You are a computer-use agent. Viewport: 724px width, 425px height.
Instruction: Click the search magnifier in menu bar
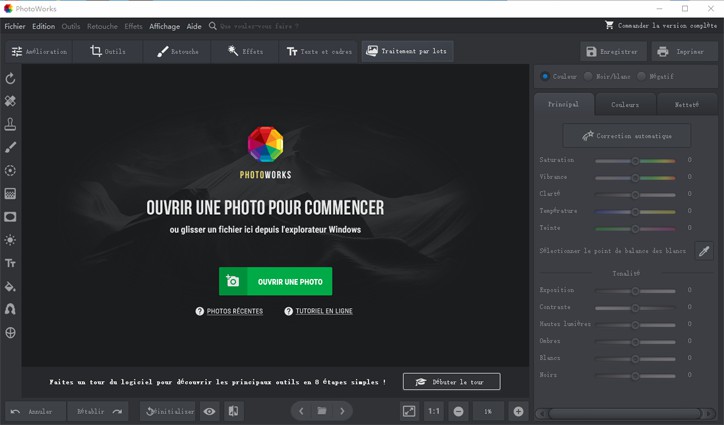(212, 26)
